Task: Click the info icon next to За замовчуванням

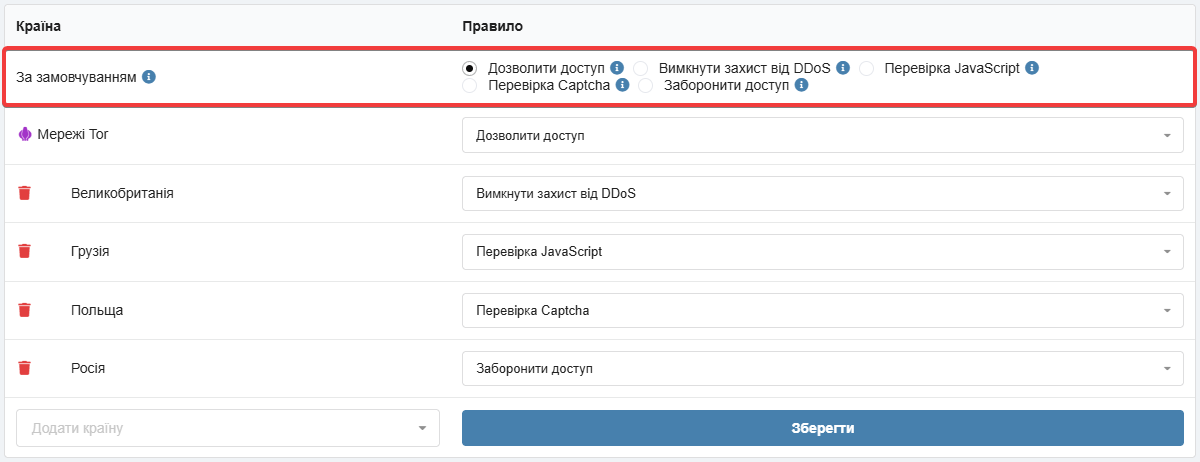Action: click(x=149, y=77)
